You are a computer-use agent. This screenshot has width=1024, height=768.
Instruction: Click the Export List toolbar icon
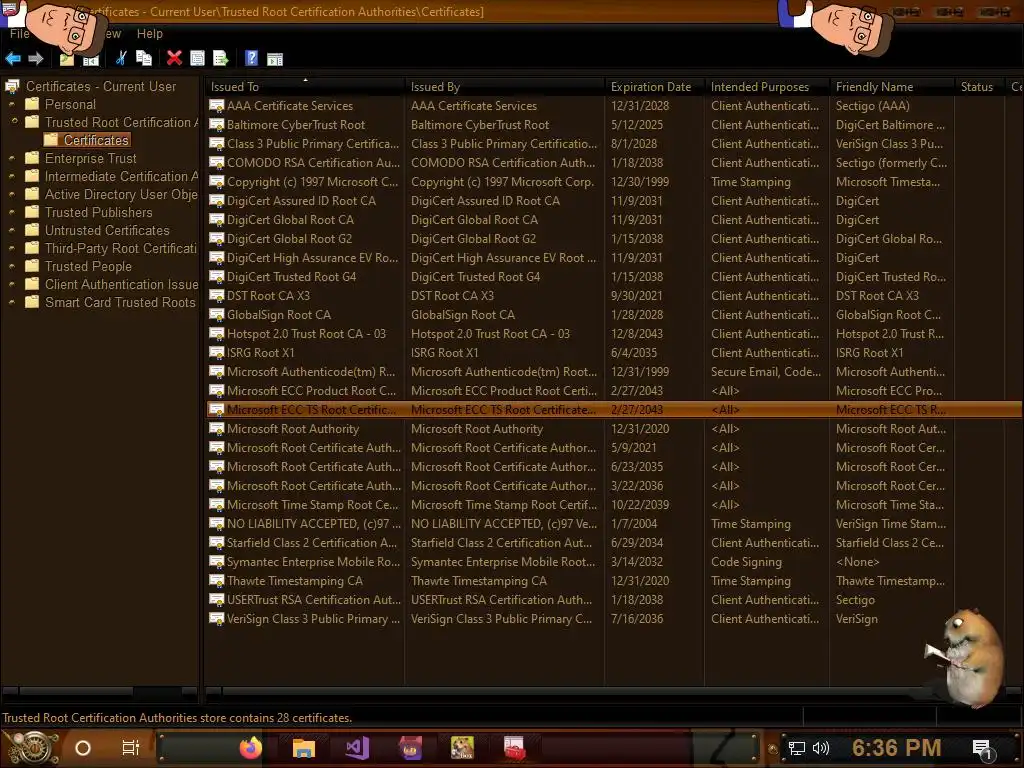(221, 58)
